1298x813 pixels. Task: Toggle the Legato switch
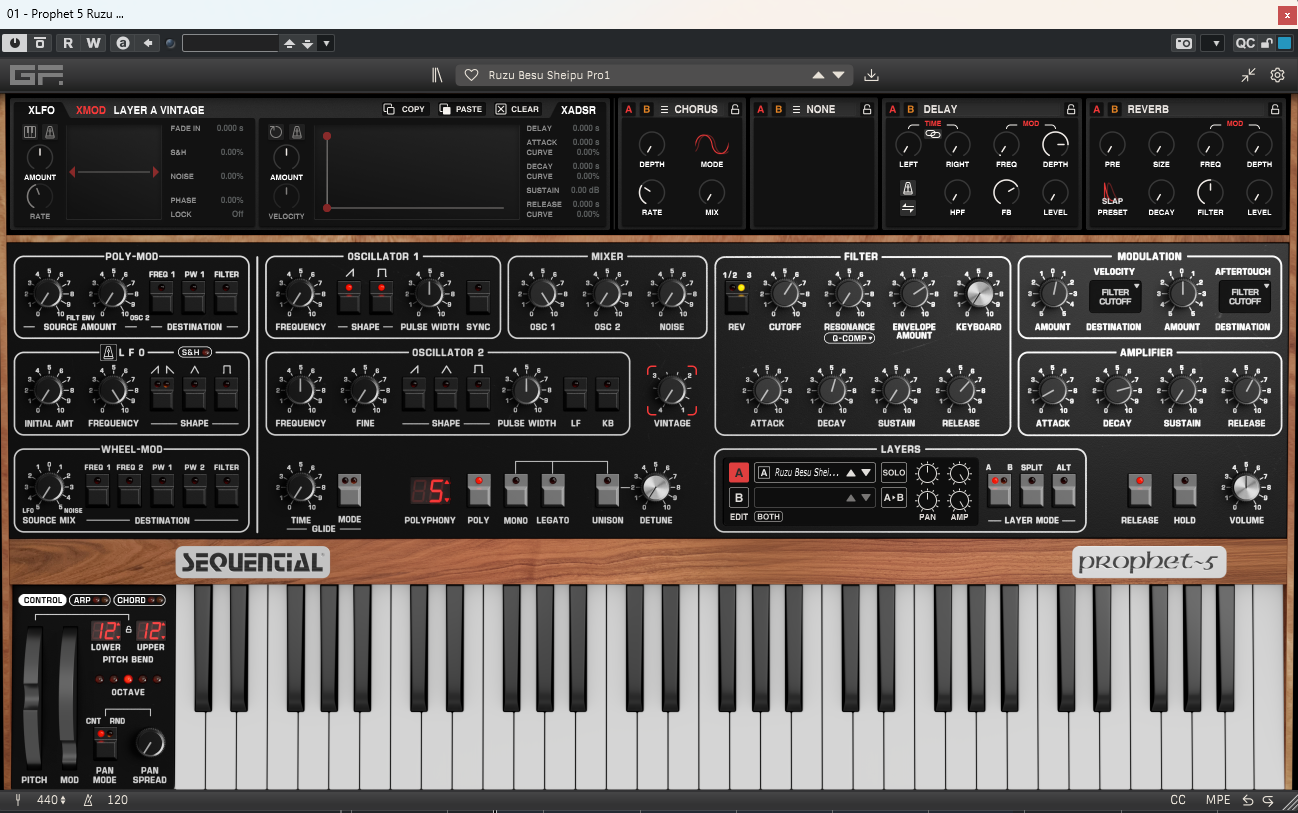(552, 489)
